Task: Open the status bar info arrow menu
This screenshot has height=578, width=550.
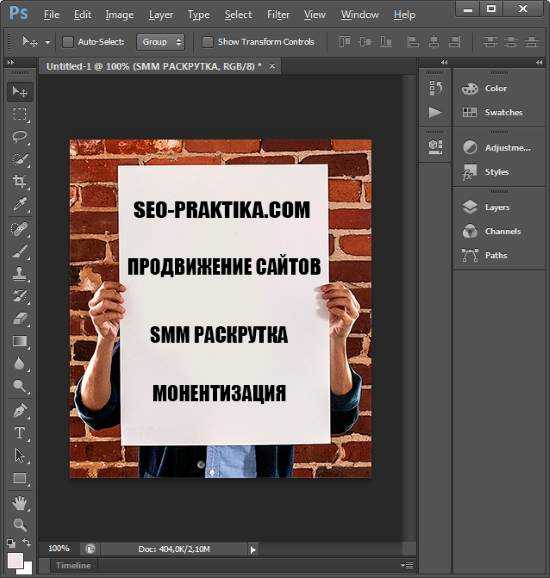Action: pos(253,550)
